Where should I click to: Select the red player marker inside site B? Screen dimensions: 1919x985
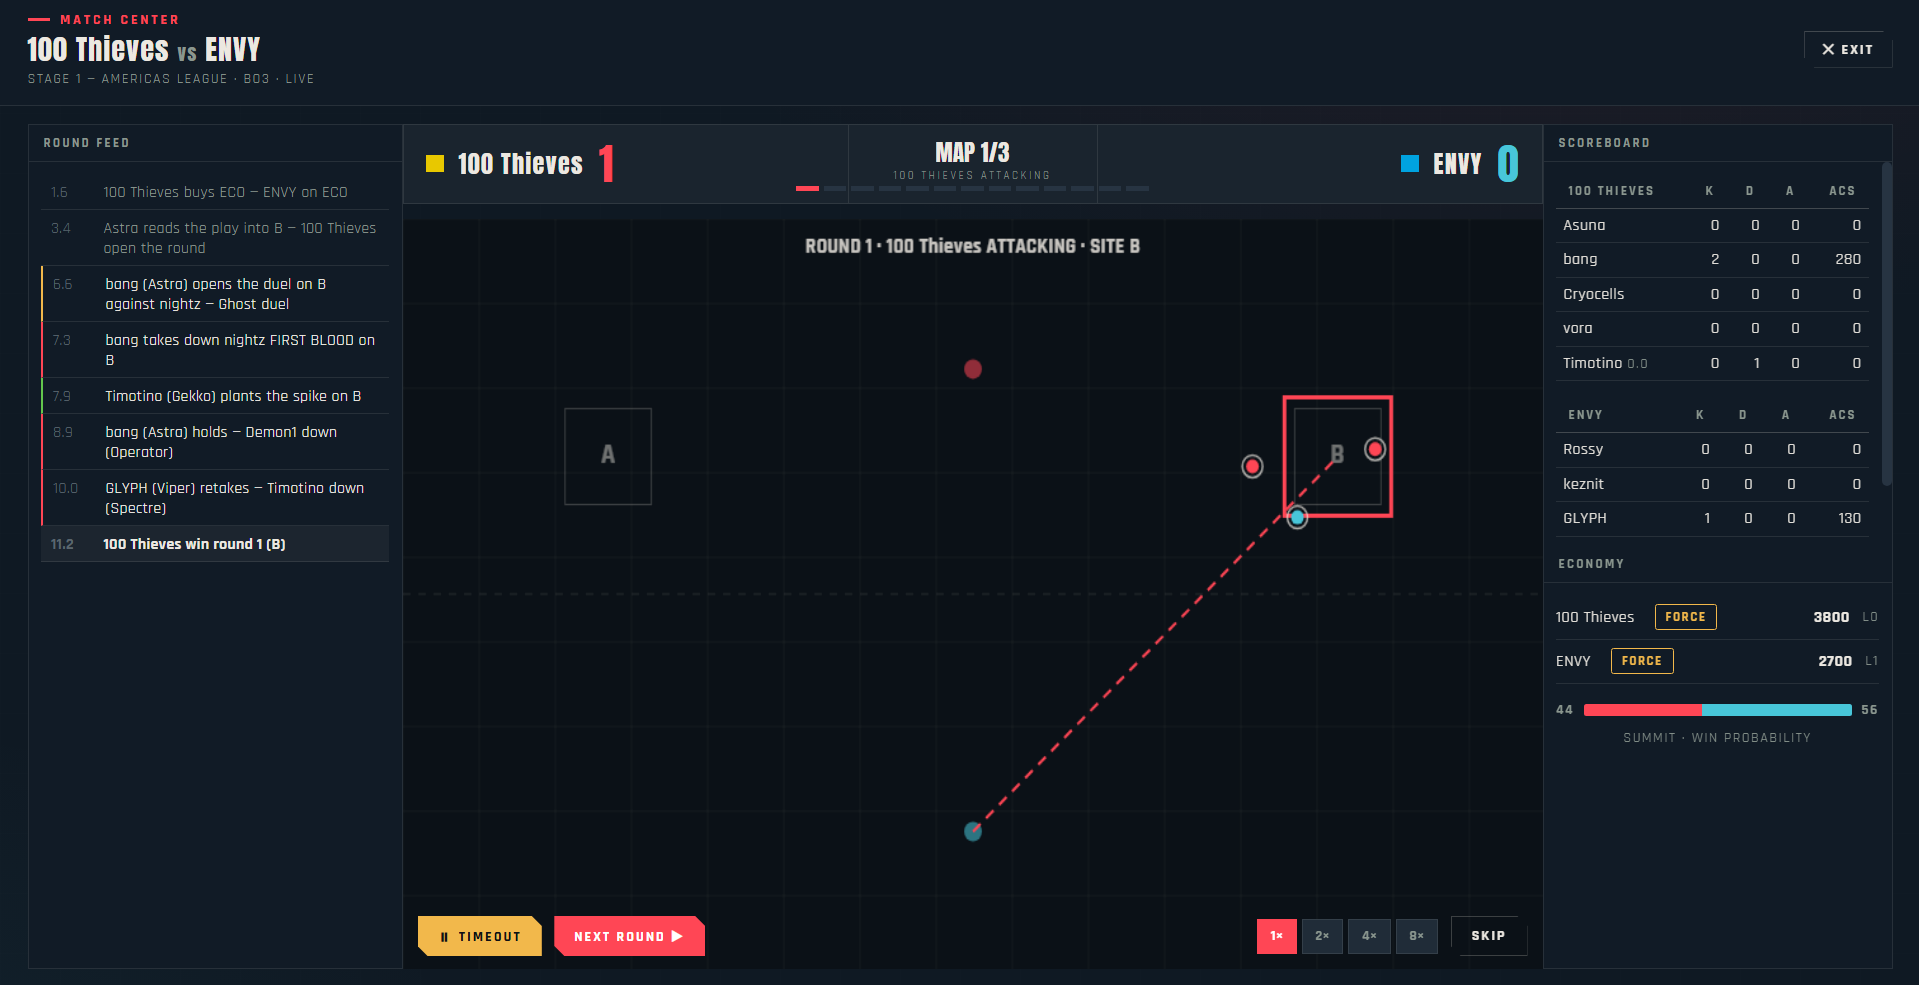click(1375, 450)
